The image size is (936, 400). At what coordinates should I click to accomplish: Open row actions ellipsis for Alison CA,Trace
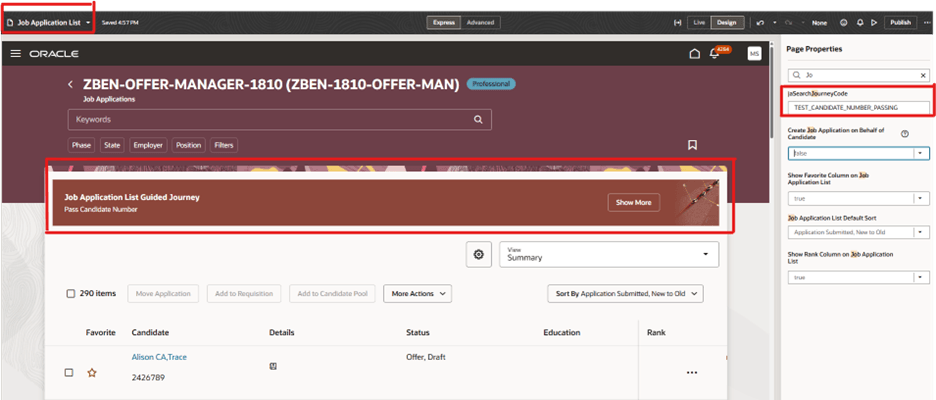click(x=692, y=373)
